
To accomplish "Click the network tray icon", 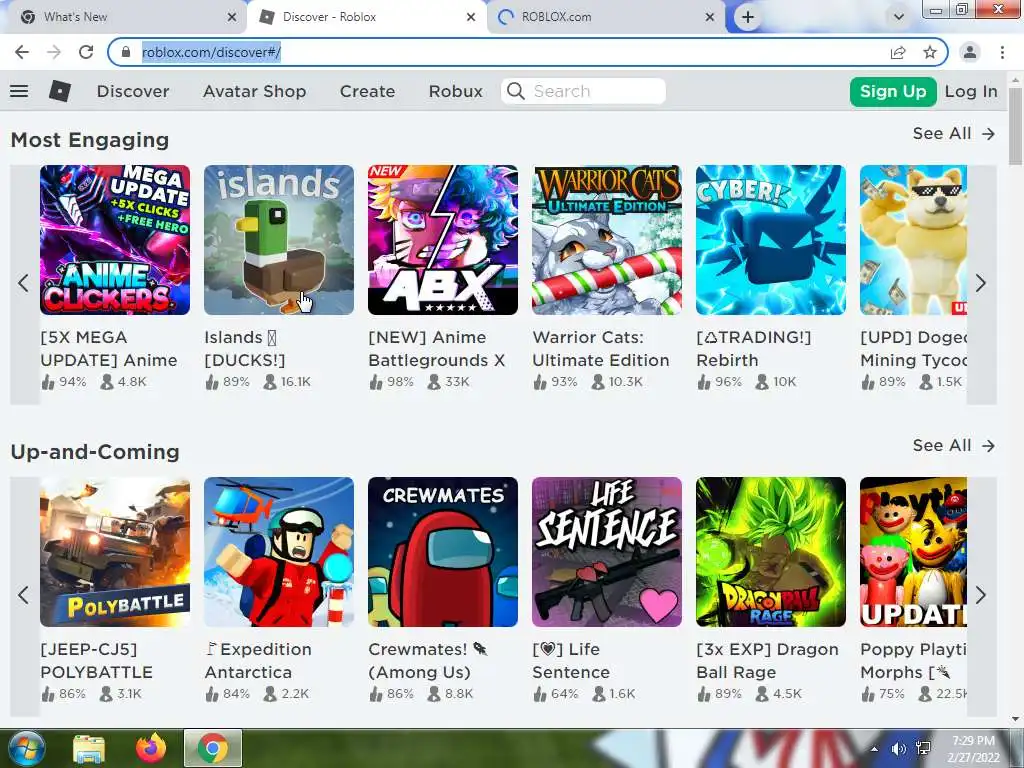I will point(923,749).
